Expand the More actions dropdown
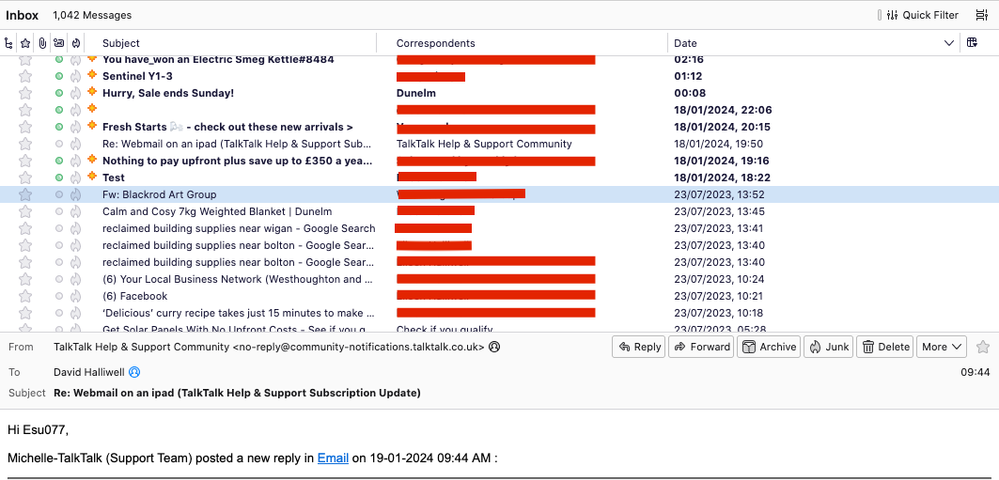 point(942,347)
